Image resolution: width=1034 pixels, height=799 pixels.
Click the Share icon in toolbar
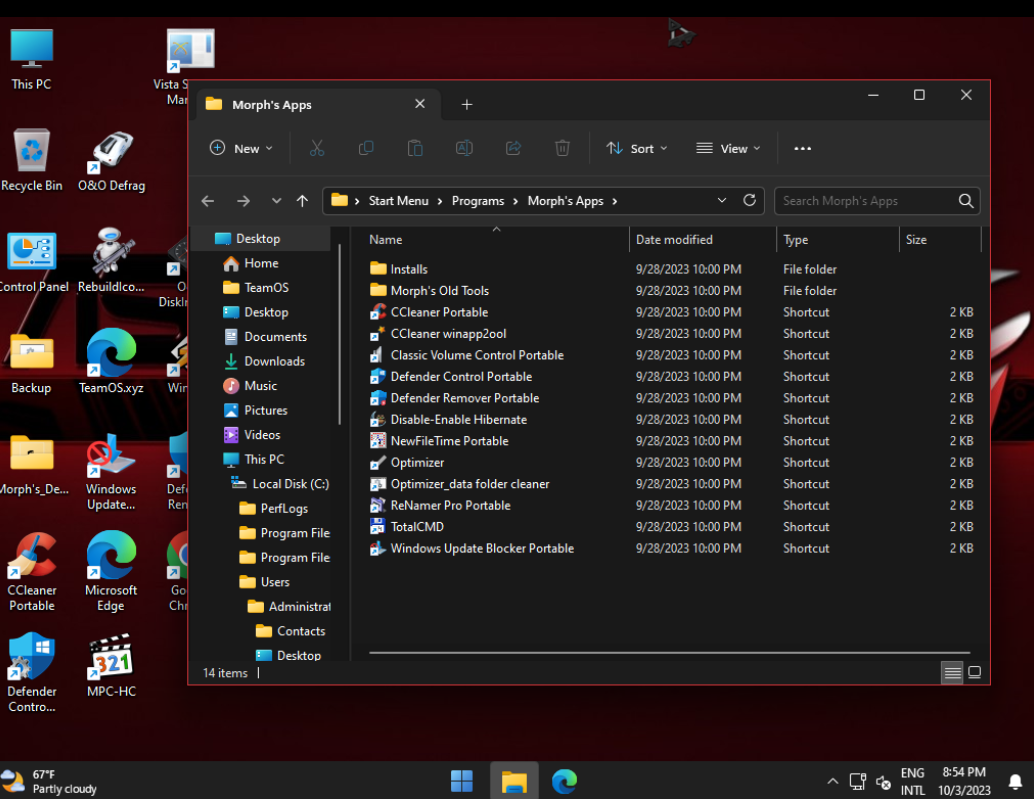(513, 148)
